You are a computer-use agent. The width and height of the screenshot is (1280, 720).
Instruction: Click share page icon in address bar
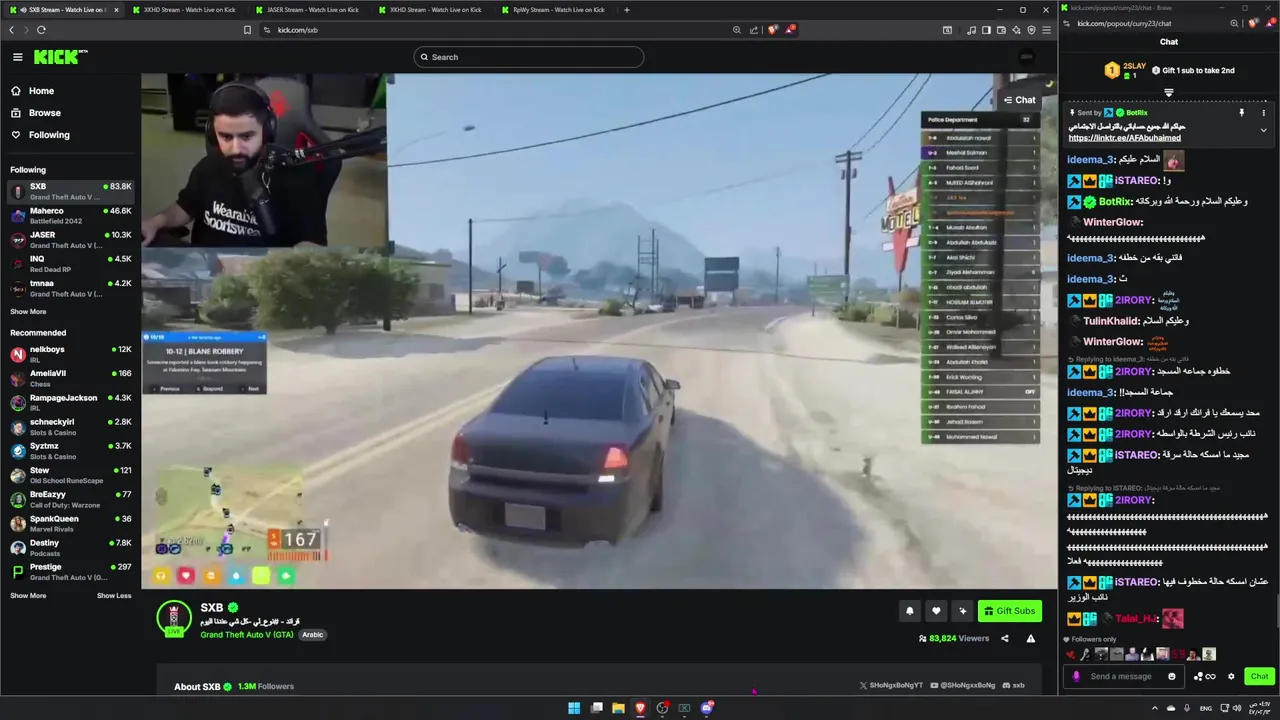[x=755, y=30]
